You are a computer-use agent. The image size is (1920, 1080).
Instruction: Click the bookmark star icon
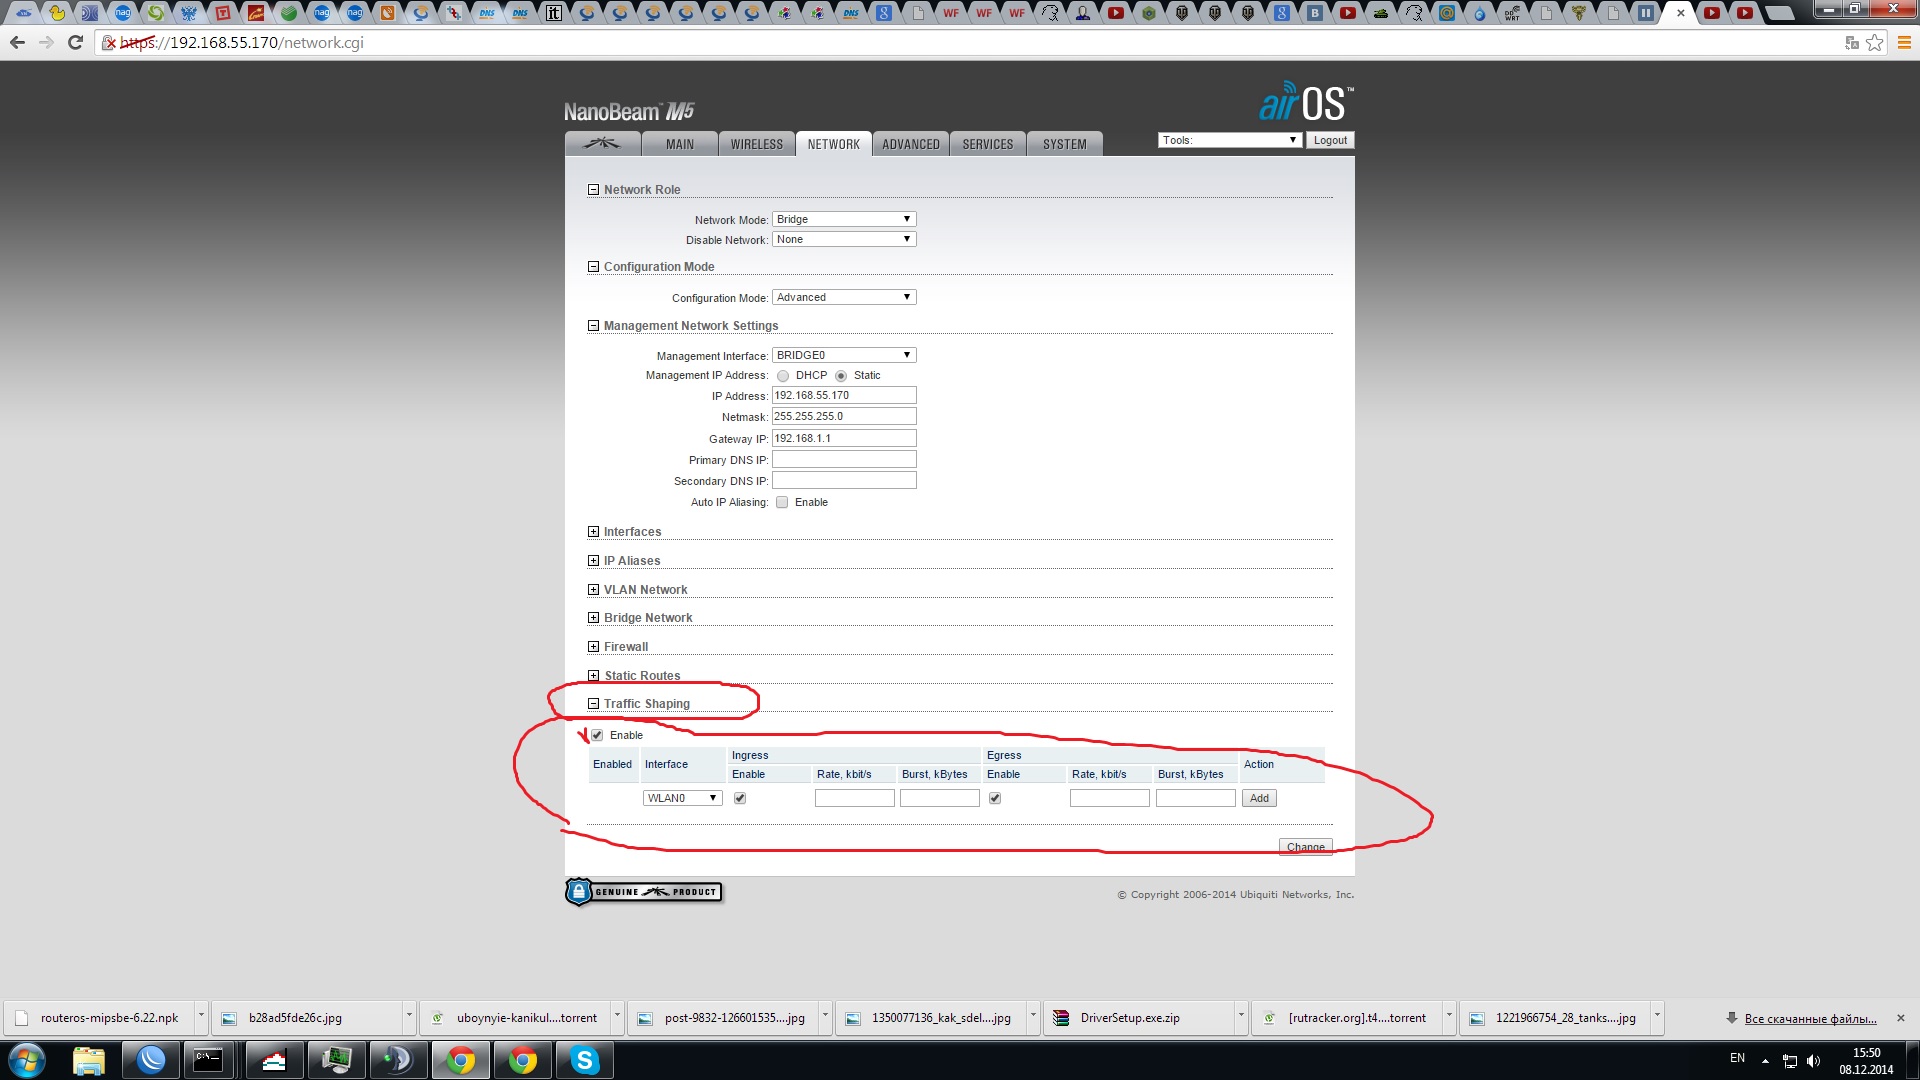point(1875,43)
